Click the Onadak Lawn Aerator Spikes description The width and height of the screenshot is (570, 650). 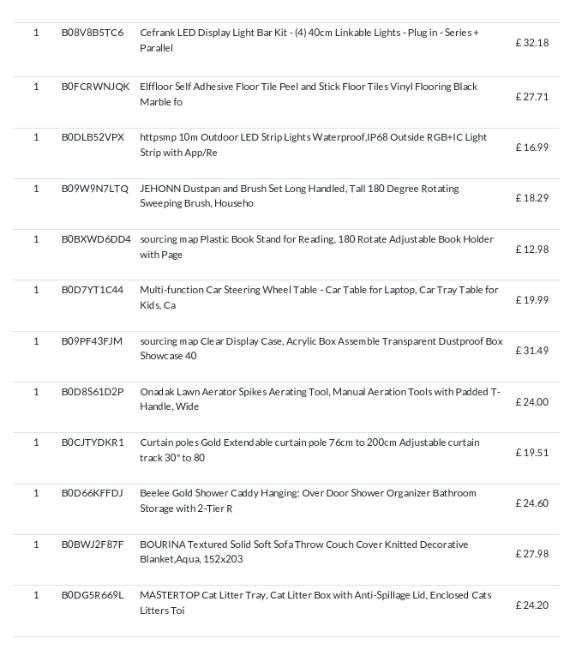point(320,399)
